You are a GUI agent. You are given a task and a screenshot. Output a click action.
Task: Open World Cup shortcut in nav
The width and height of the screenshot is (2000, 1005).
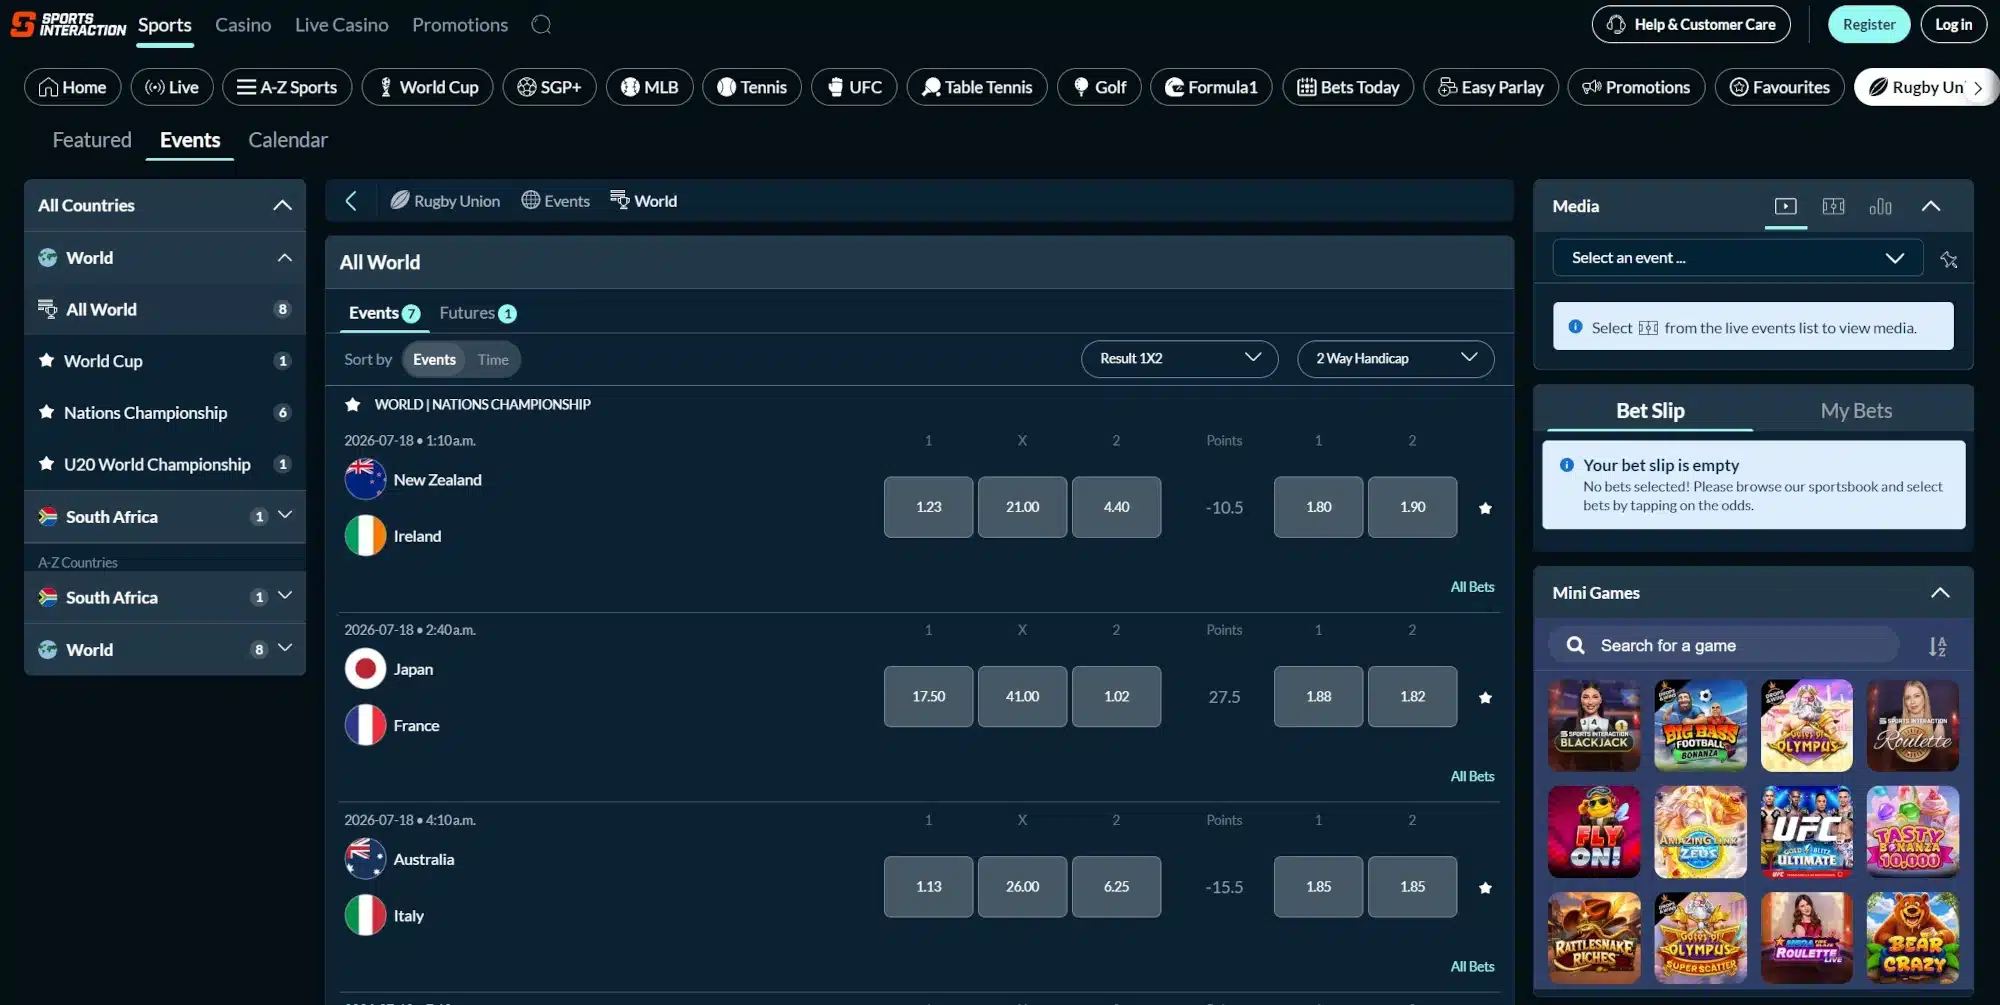click(427, 87)
